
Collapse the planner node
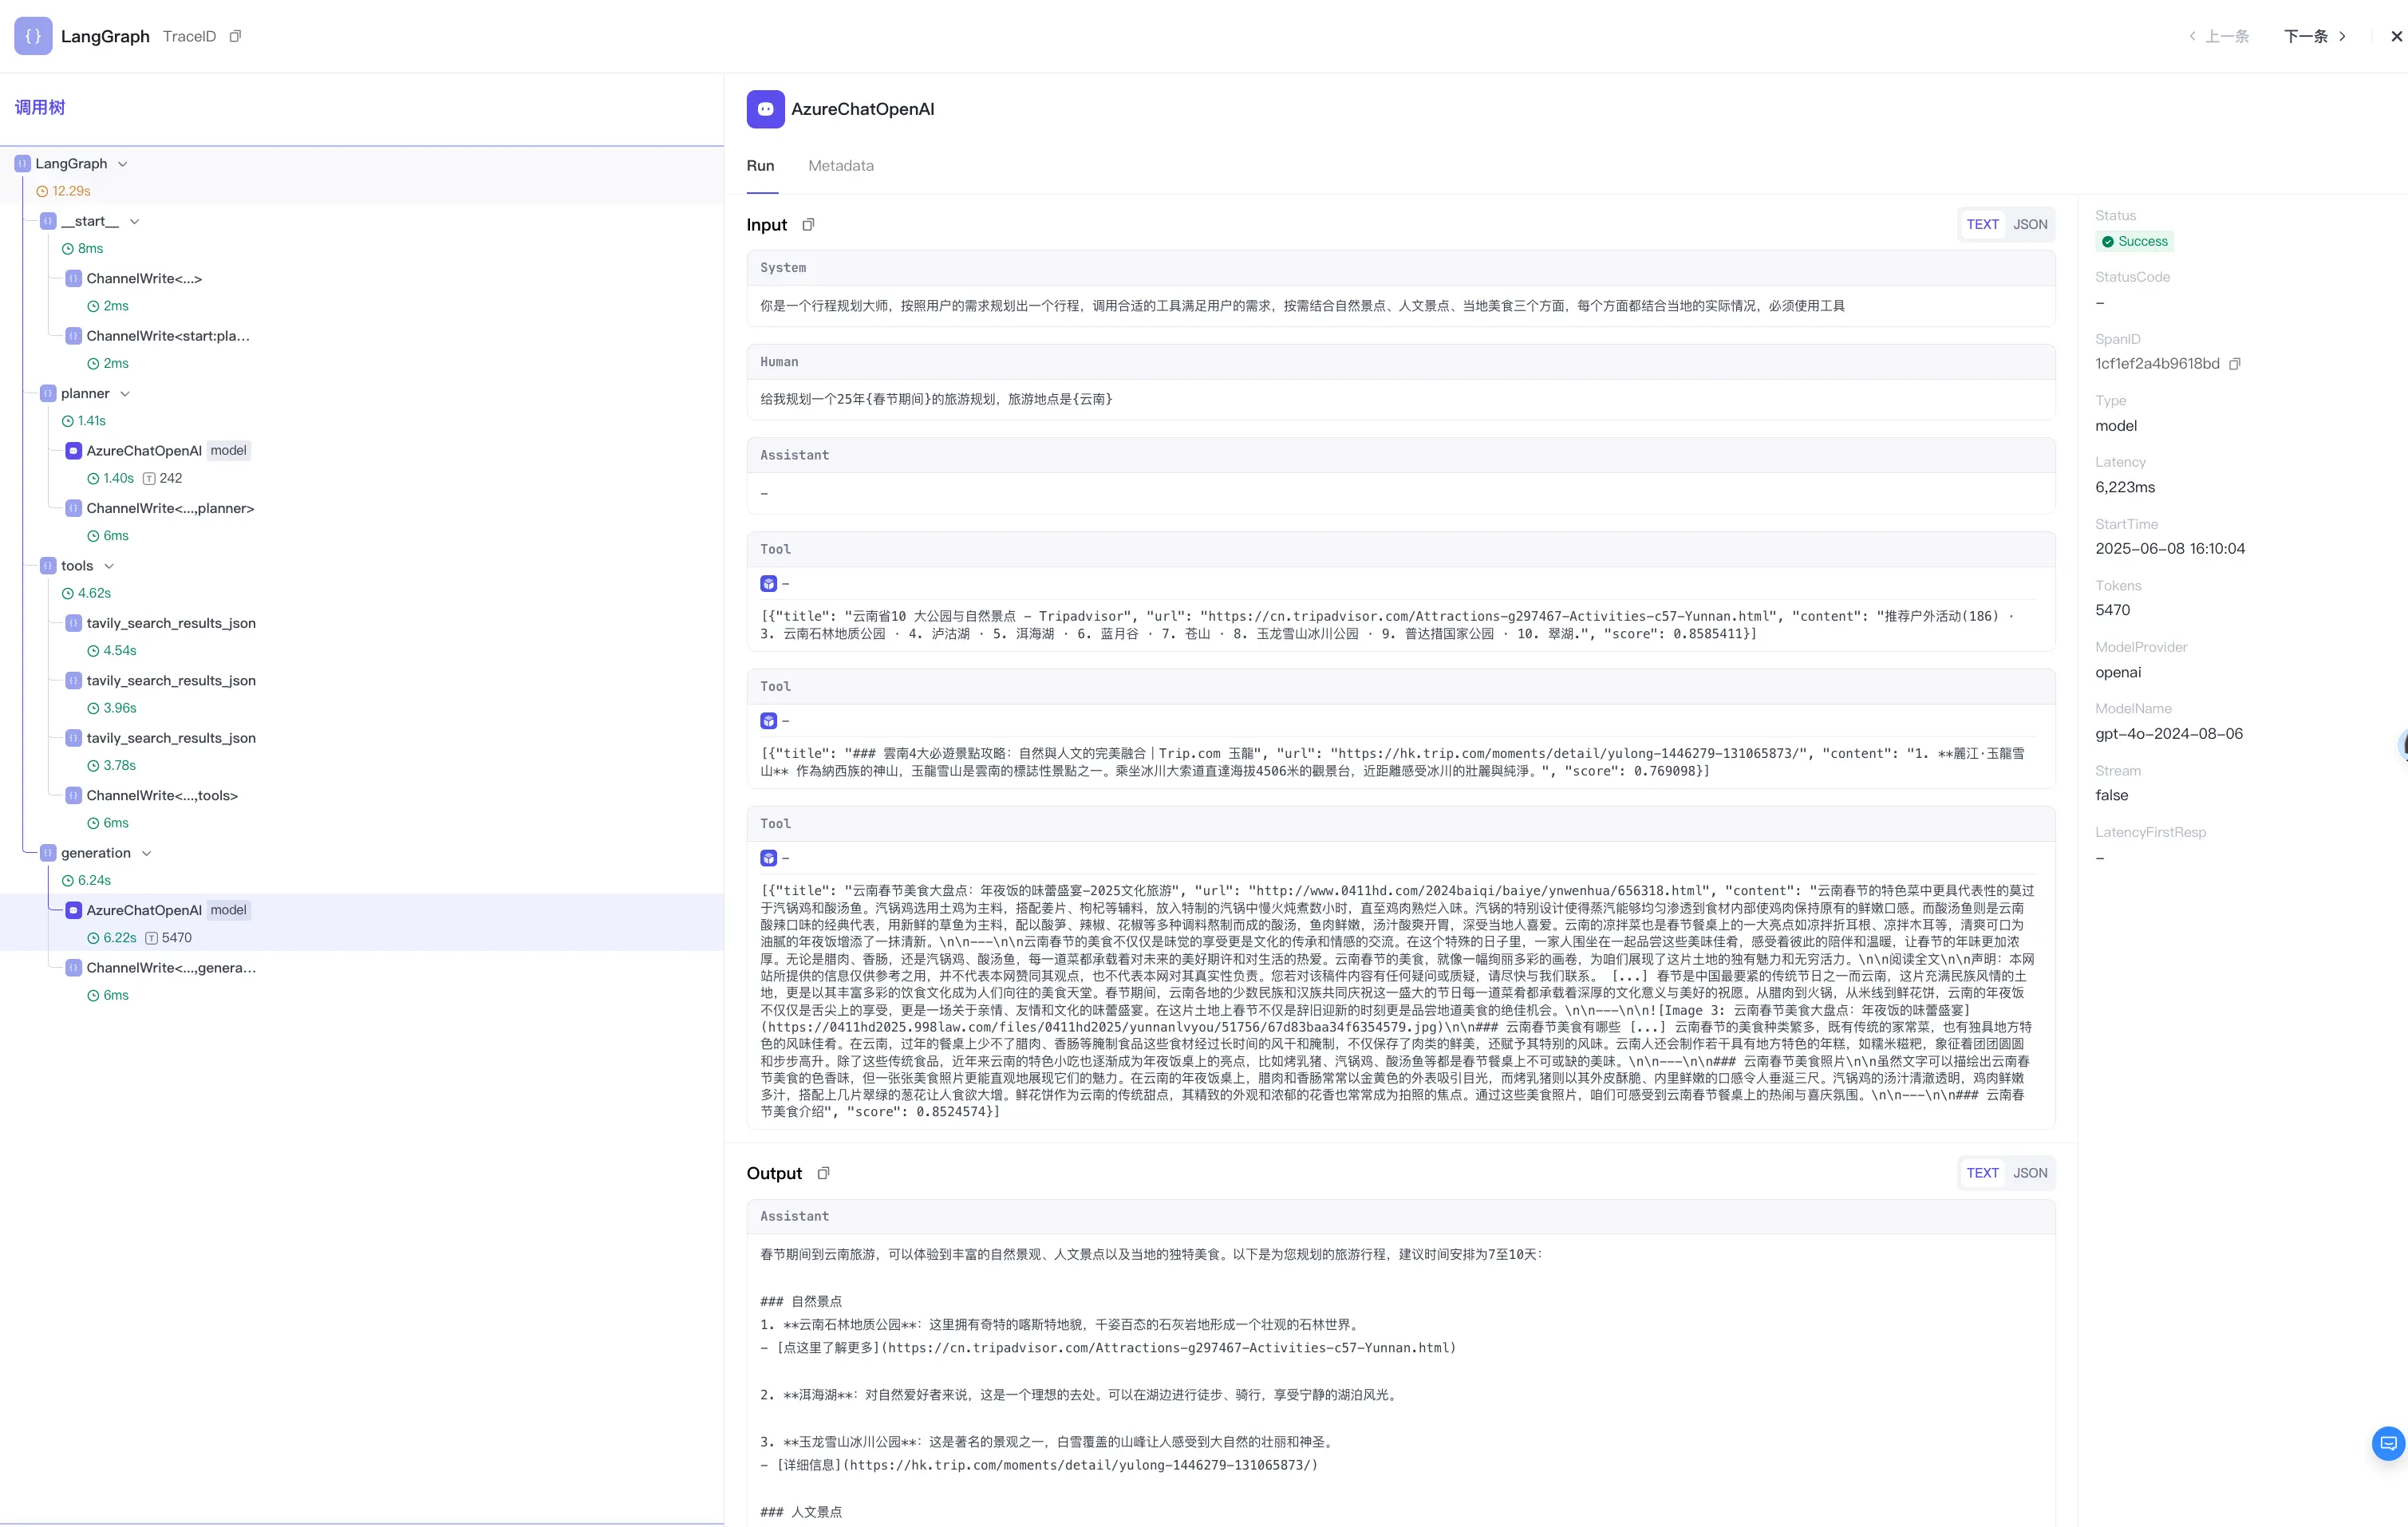(x=125, y=394)
